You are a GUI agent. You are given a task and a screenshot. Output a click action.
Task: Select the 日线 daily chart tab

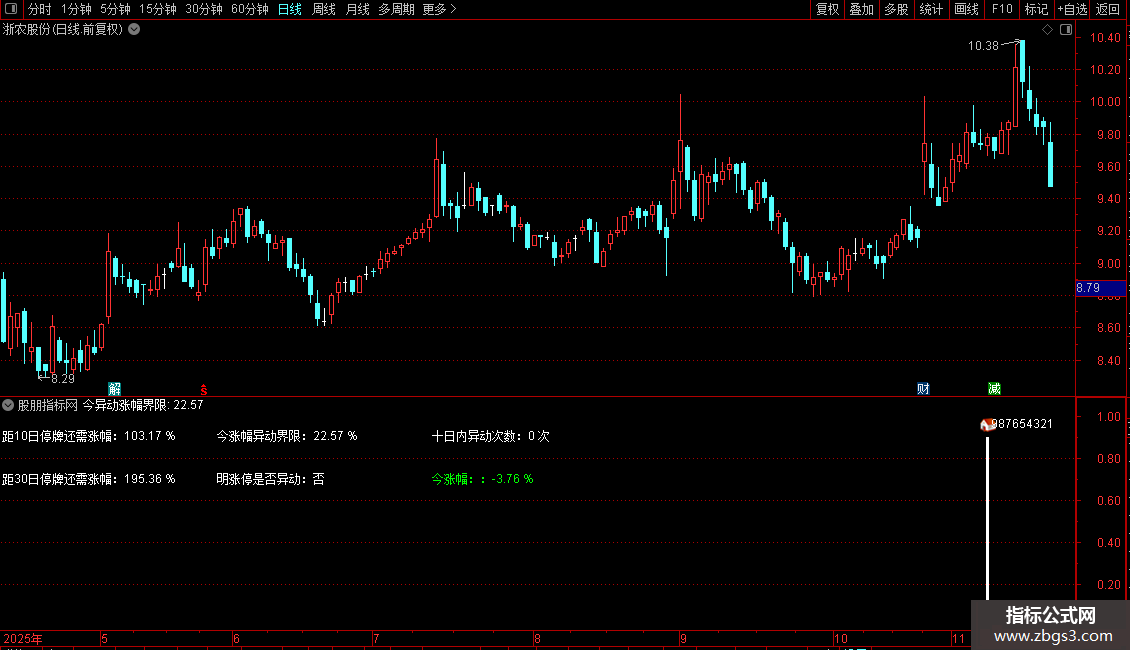(x=290, y=9)
